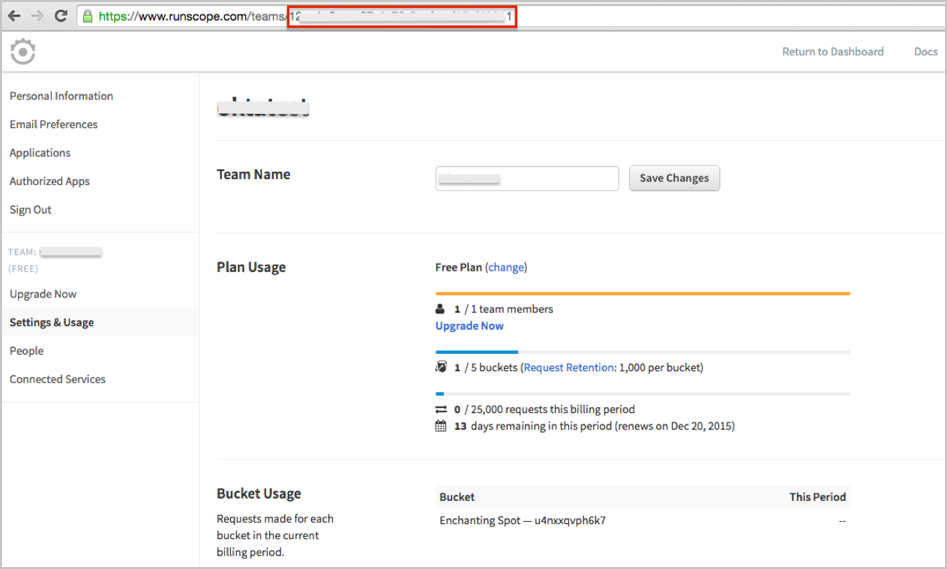The height and width of the screenshot is (569, 947).
Task: Click the Free Plan change link
Action: point(506,268)
